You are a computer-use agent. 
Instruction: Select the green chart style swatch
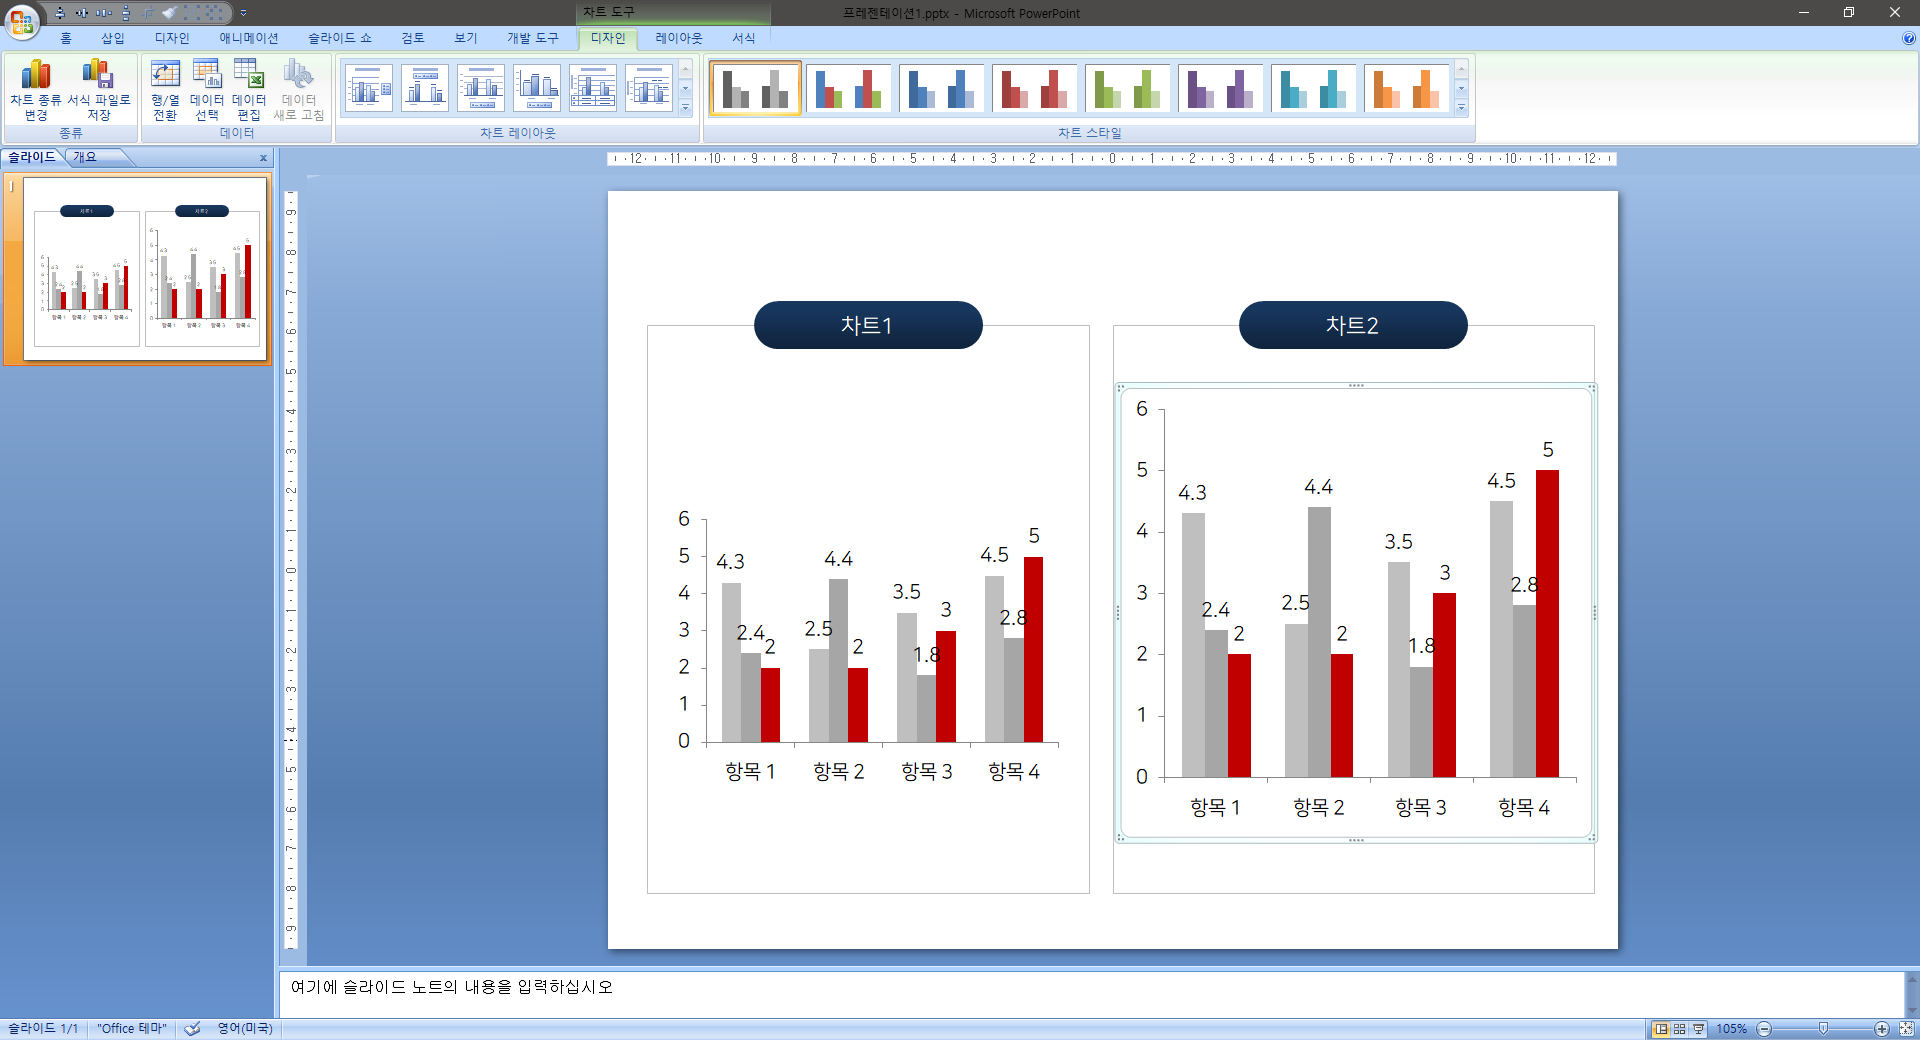1127,88
